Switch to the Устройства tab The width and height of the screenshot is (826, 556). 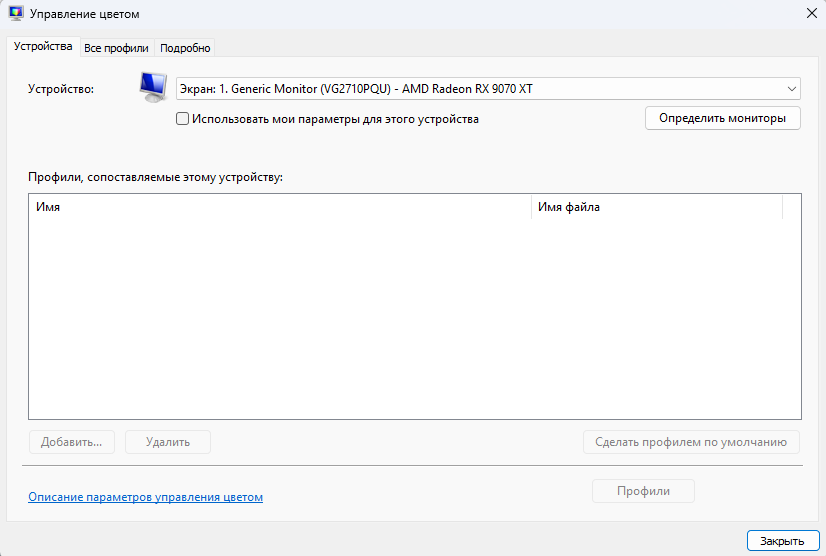[43, 46]
